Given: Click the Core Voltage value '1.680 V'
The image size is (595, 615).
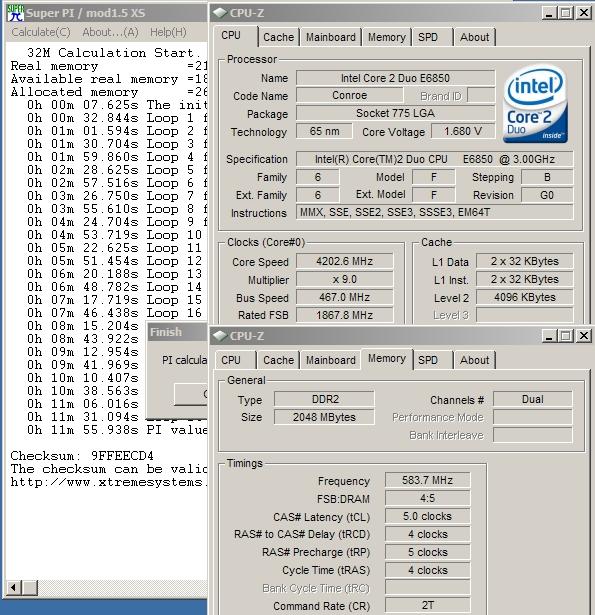Looking at the screenshot, I should [463, 131].
